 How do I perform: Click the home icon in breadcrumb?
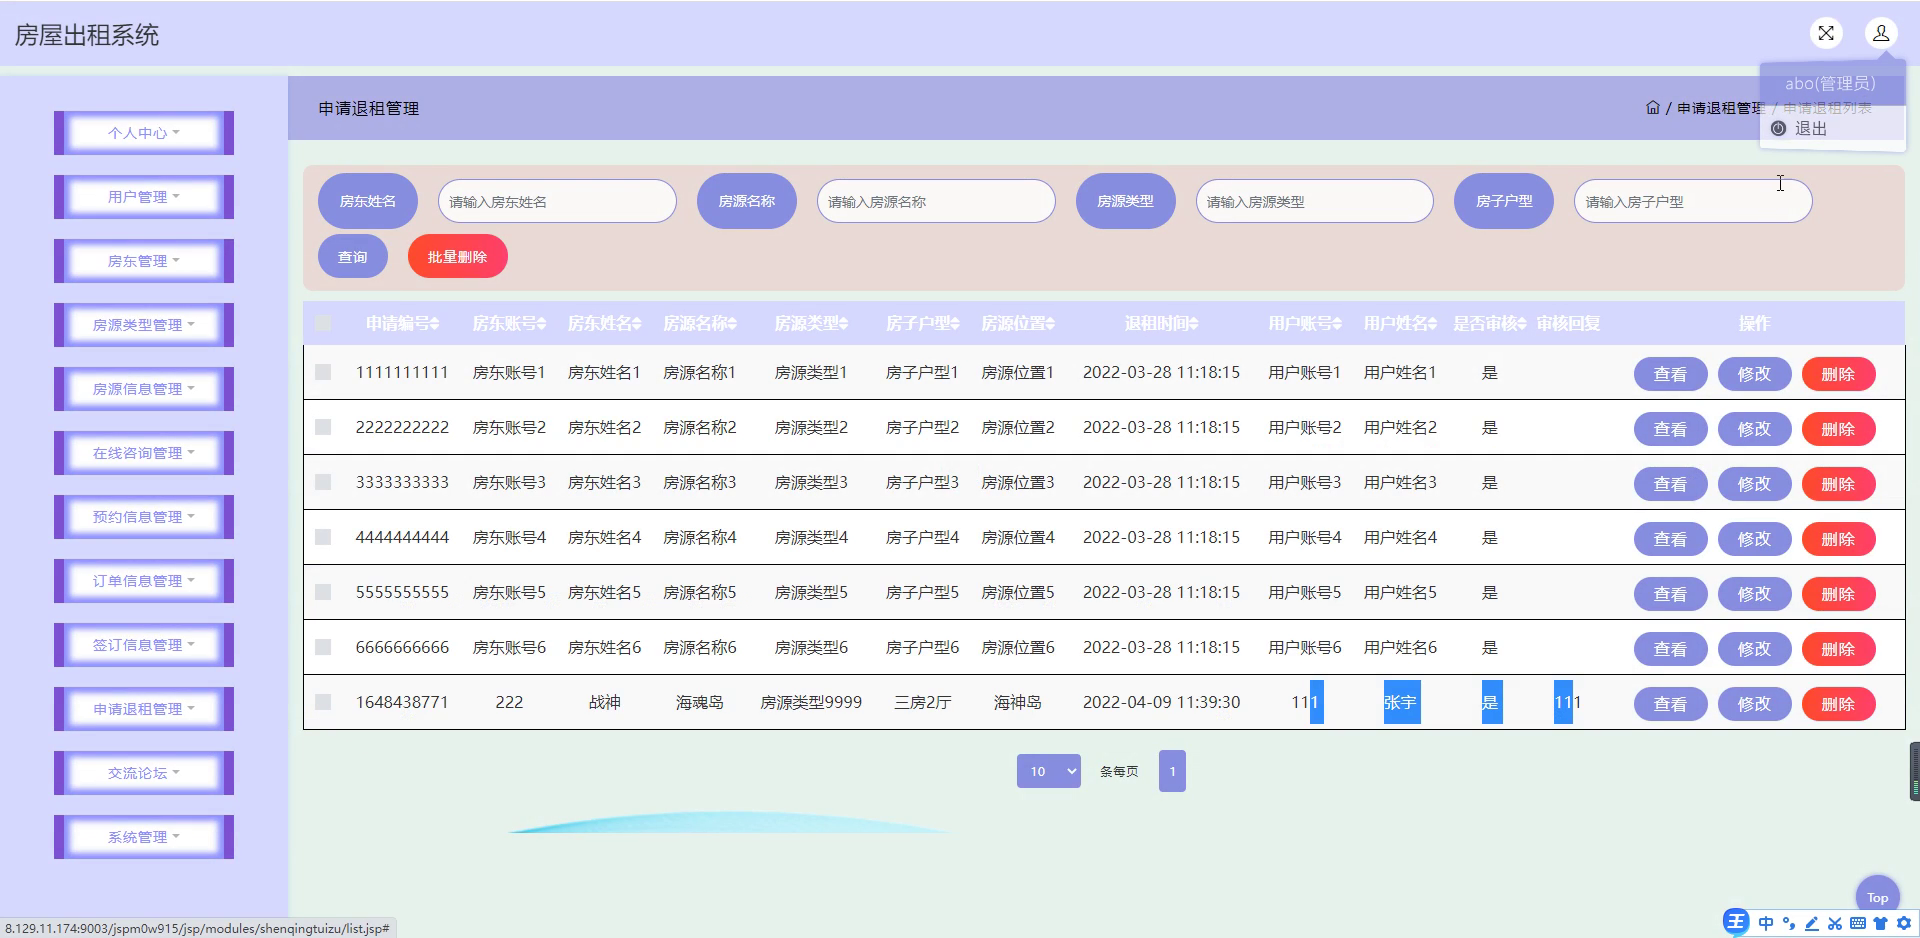pos(1653,108)
